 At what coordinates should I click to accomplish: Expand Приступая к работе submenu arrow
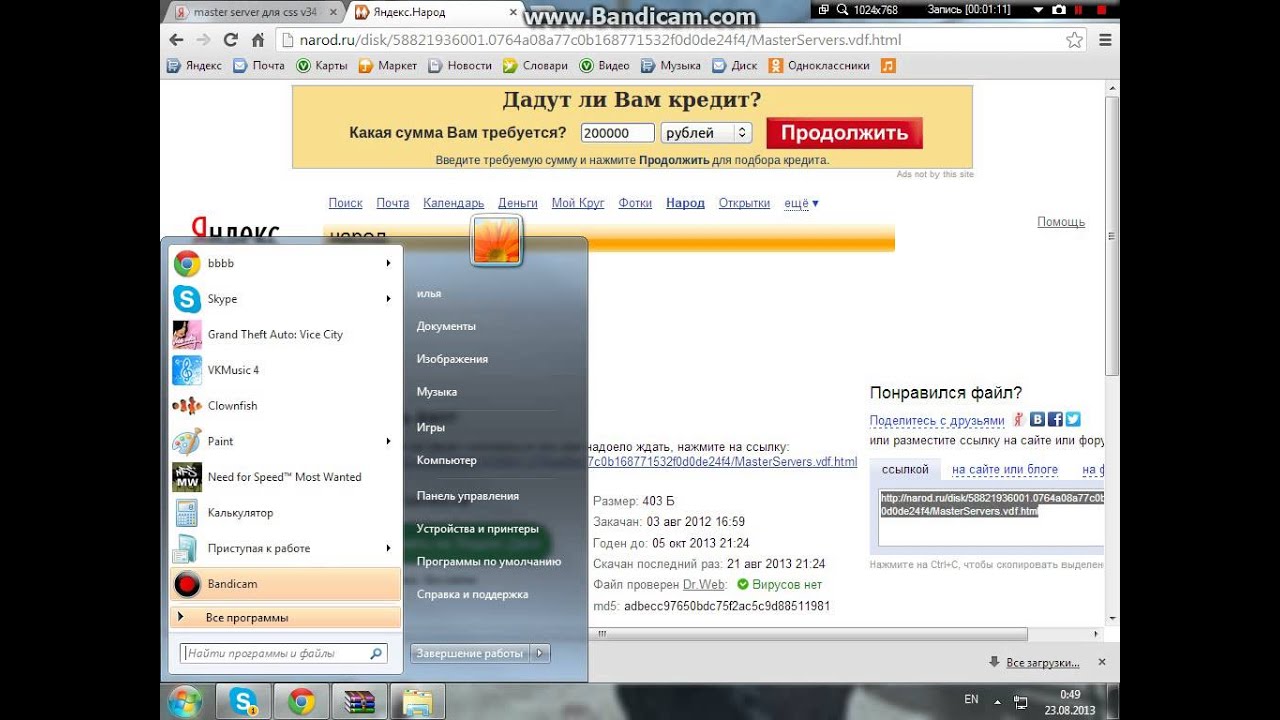(x=388, y=548)
